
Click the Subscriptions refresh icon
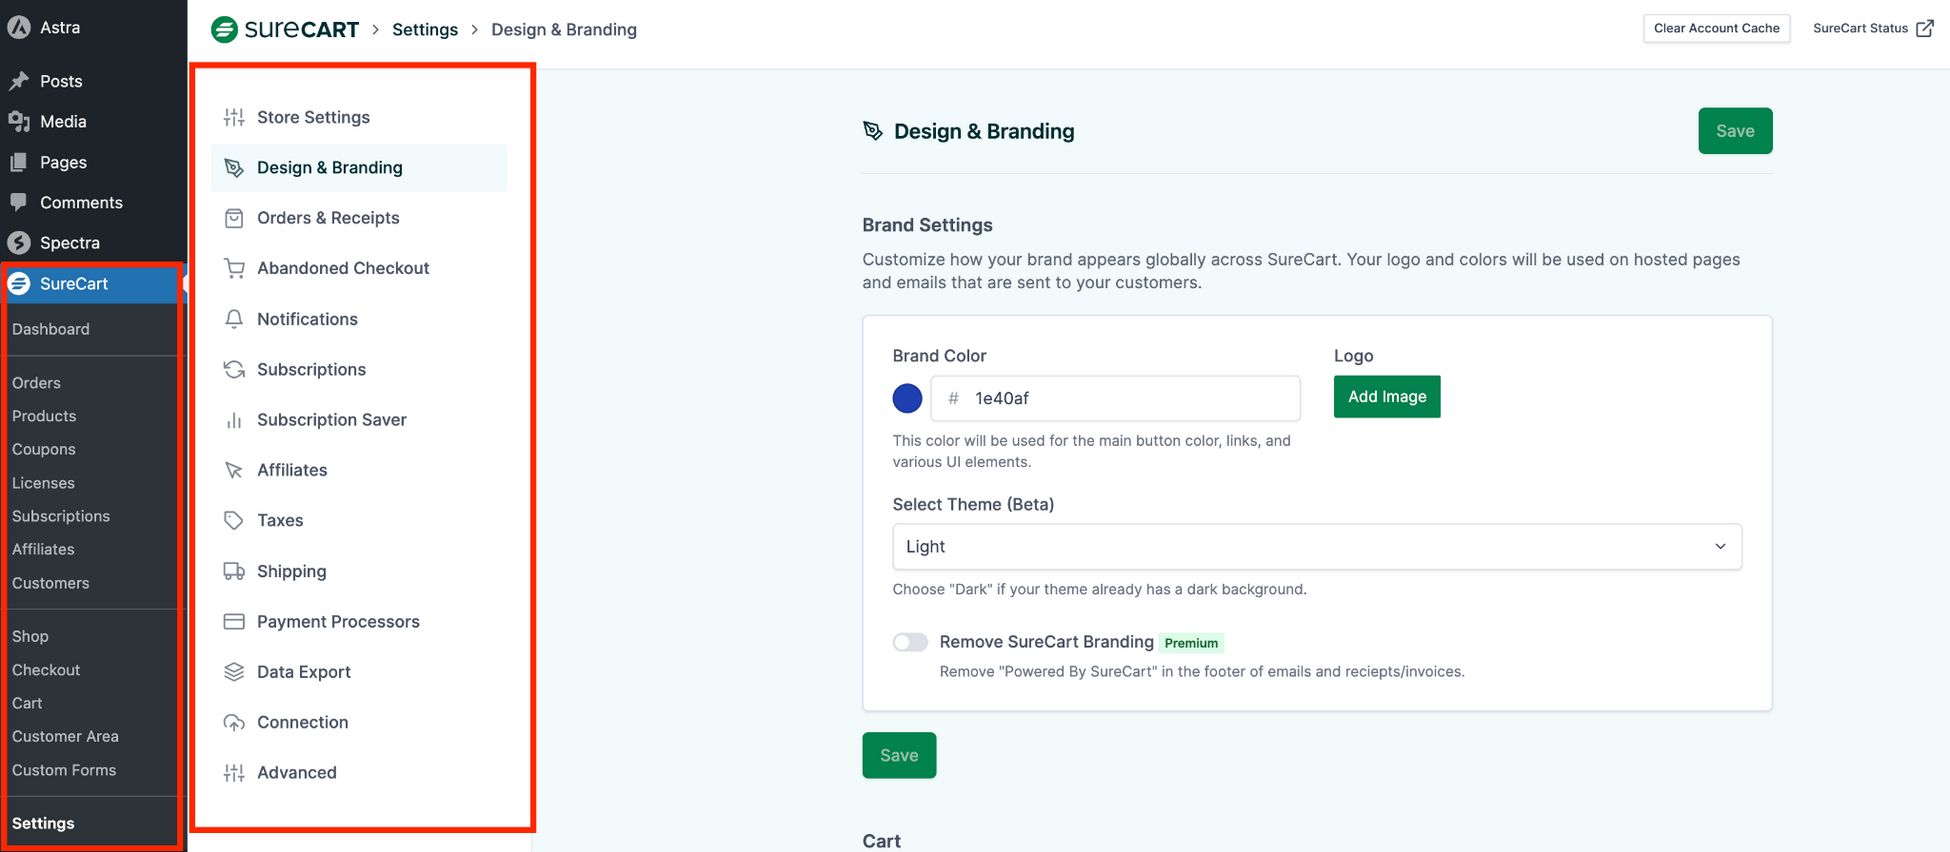[x=234, y=369]
